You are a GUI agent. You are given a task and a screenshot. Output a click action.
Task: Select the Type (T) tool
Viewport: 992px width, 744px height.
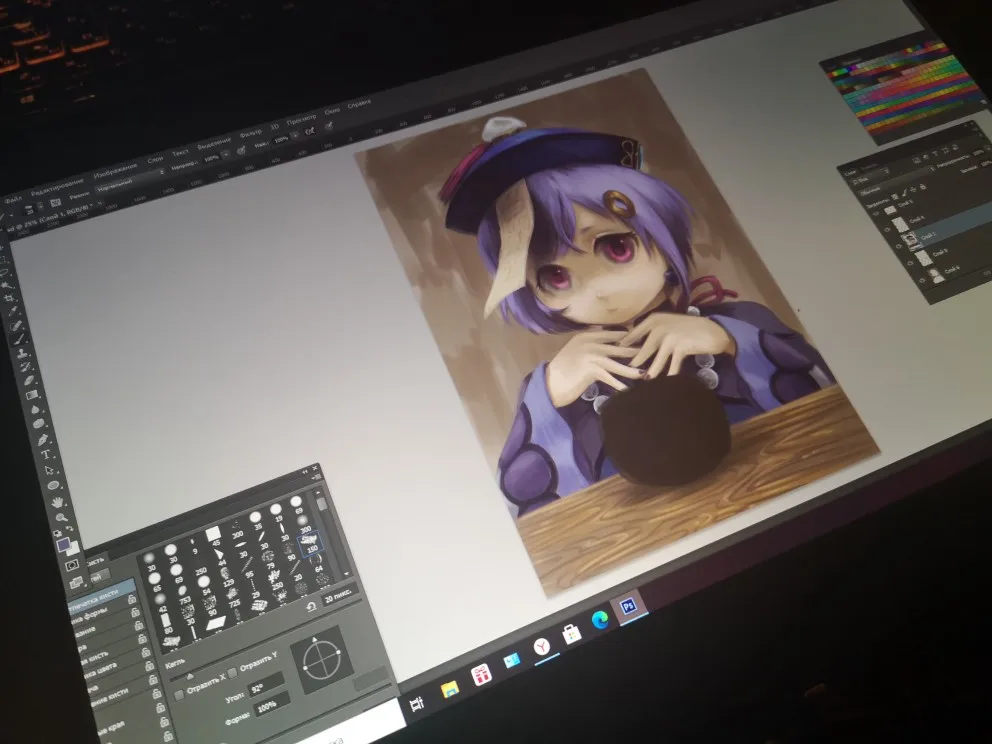pyautogui.click(x=45, y=454)
